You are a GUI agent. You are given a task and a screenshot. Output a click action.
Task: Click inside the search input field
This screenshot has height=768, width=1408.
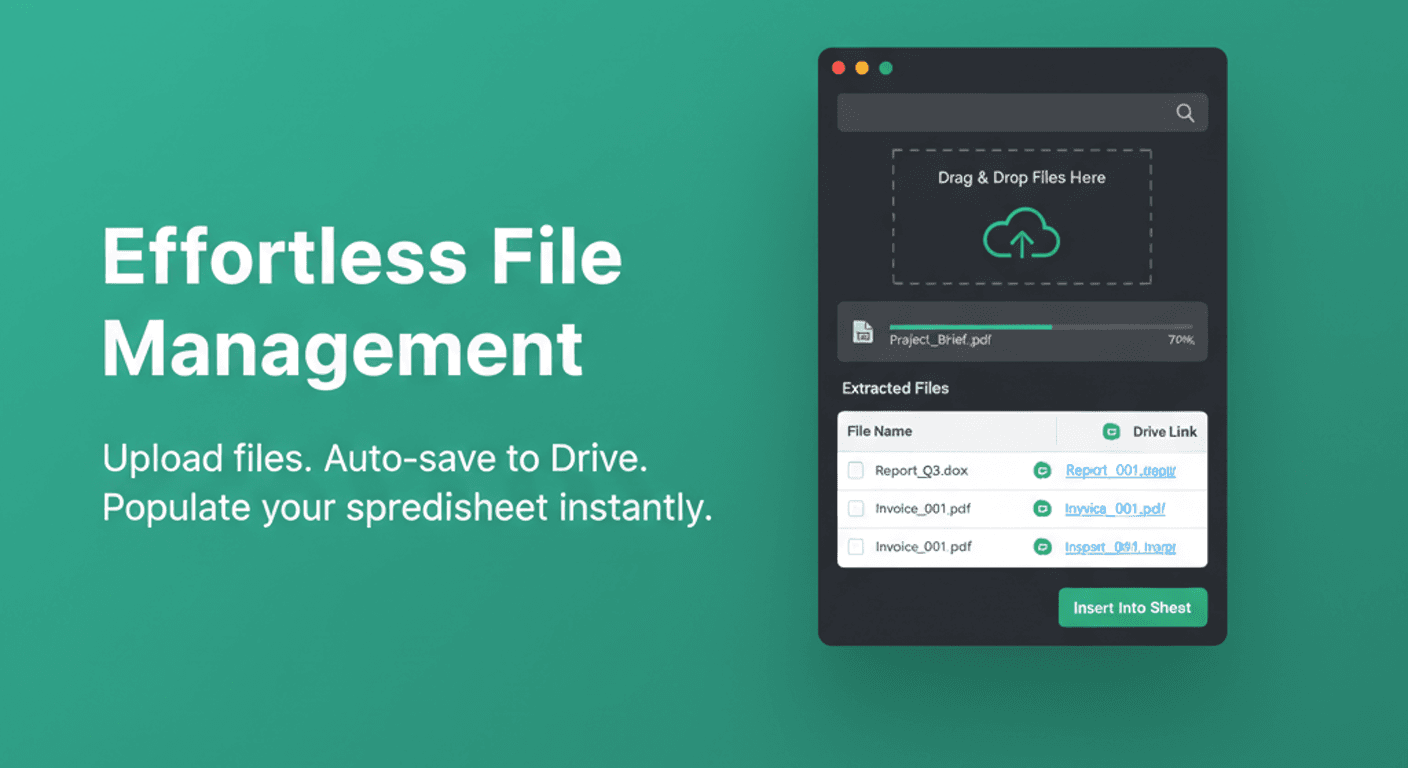(1000, 112)
